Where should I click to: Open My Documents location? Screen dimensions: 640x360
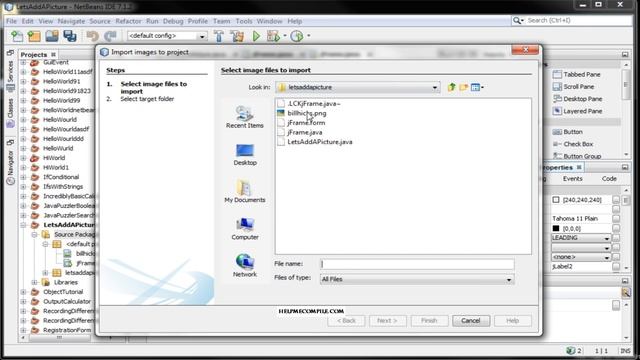pyautogui.click(x=245, y=191)
